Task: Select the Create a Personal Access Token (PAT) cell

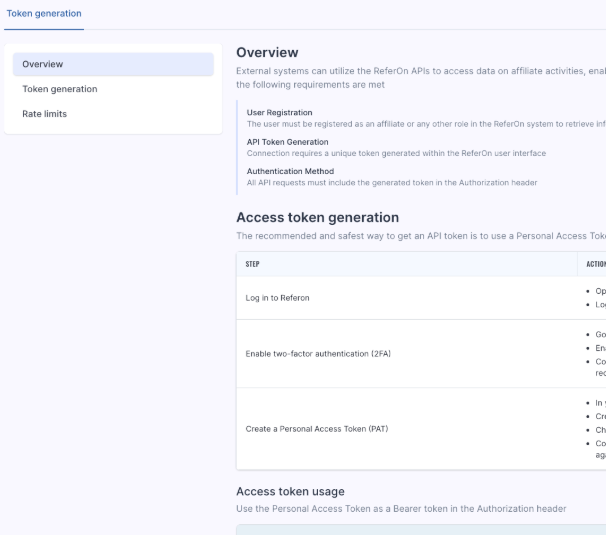Action: (x=407, y=429)
